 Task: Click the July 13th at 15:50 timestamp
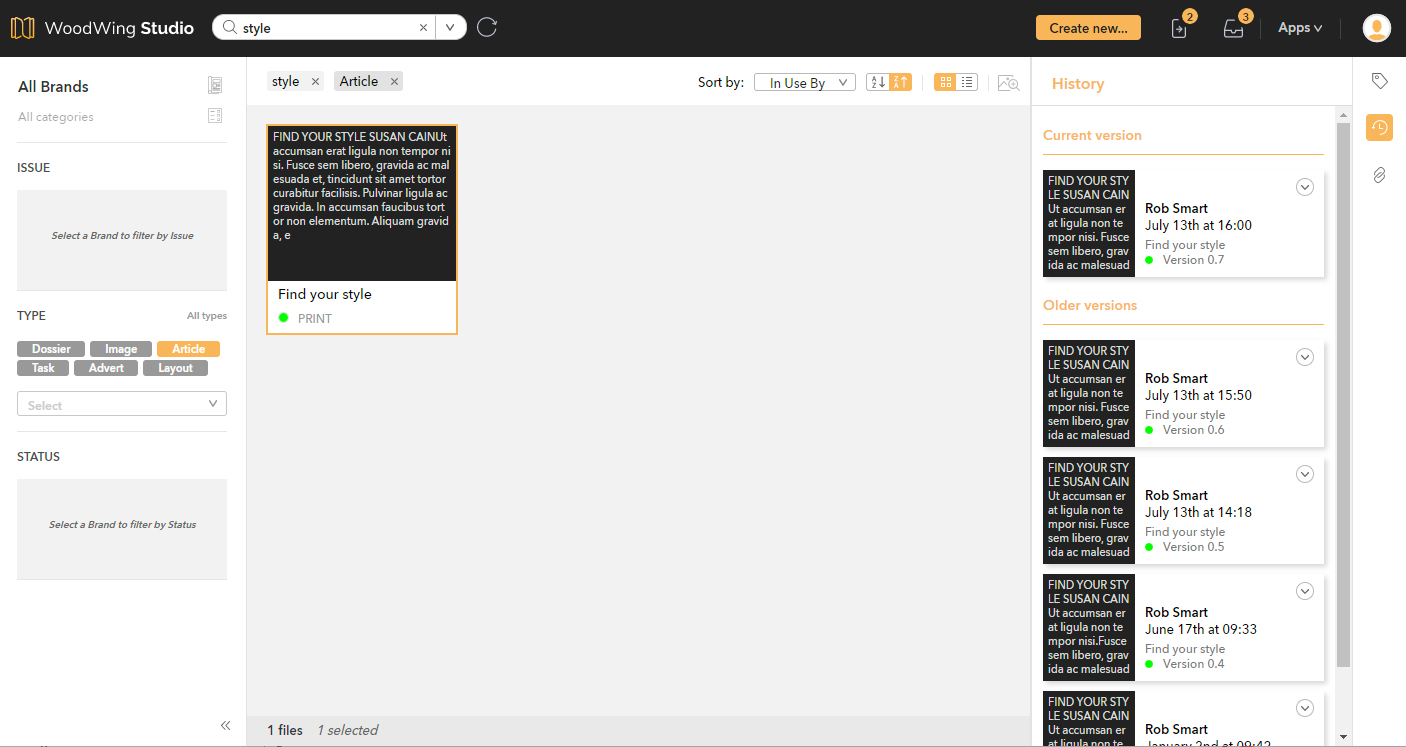[1198, 396]
